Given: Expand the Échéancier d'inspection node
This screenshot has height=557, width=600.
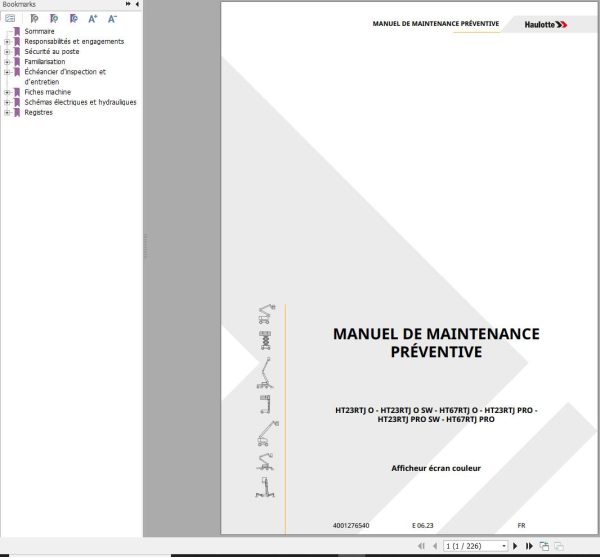Looking at the screenshot, I should [x=7, y=72].
